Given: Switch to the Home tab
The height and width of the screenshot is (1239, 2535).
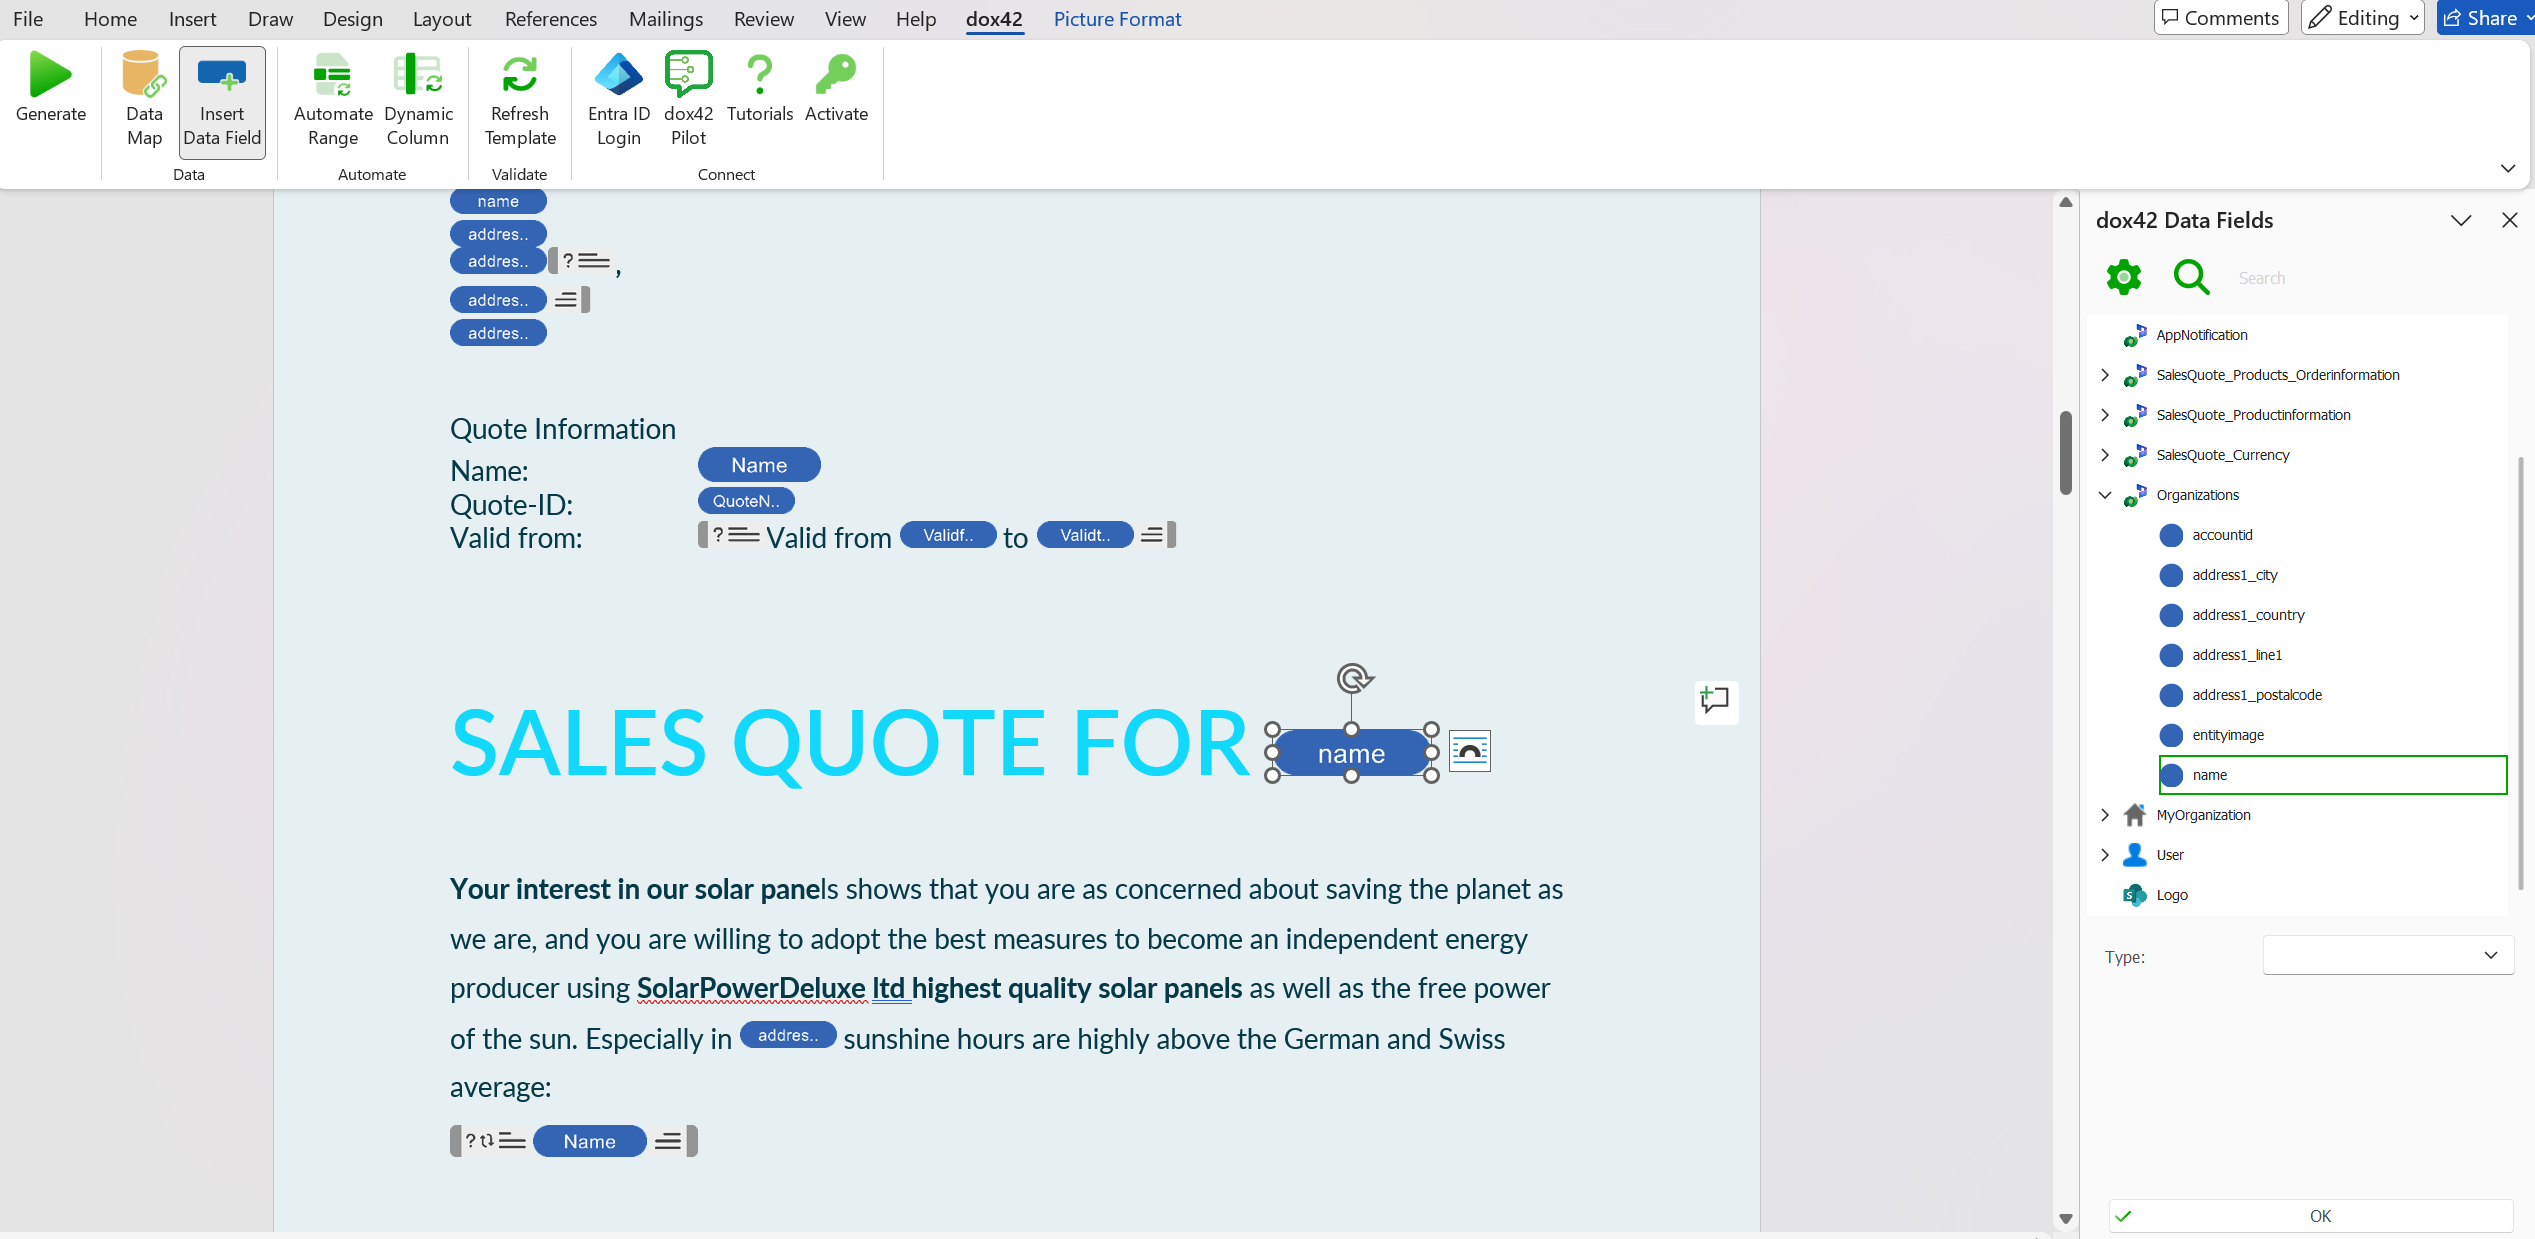Looking at the screenshot, I should click(x=110, y=19).
